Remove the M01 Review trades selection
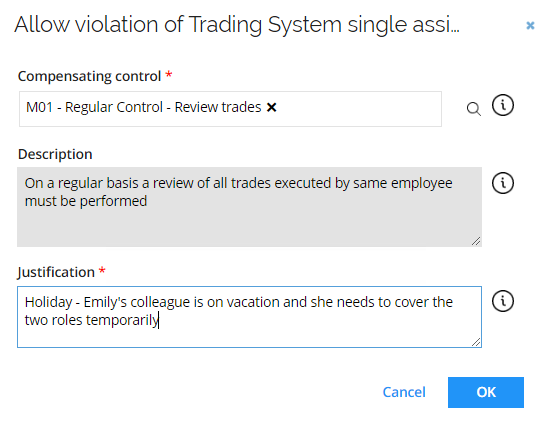 (271, 107)
